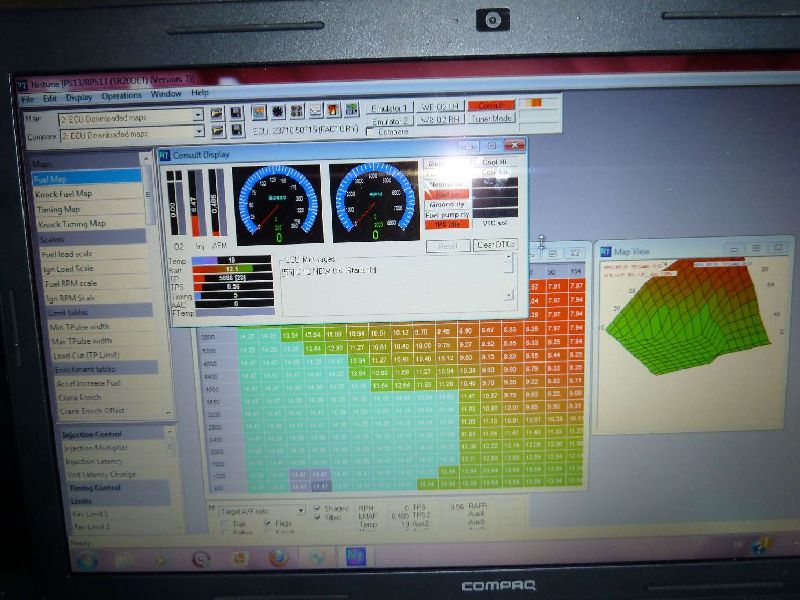
Task: Click the open folder icon in Compare row
Action: [x=217, y=130]
